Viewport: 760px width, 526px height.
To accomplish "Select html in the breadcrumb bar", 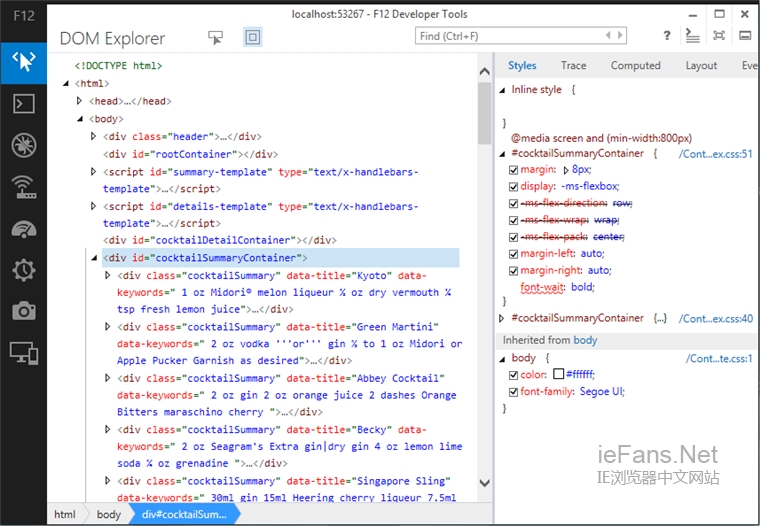I will pyautogui.click(x=65, y=514).
